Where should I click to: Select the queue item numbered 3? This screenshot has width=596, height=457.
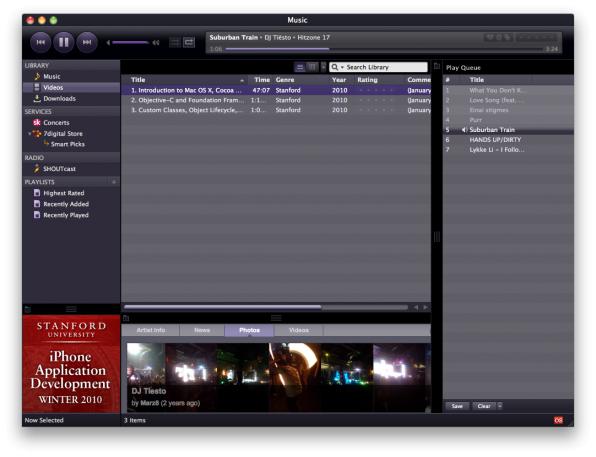pos(509,110)
